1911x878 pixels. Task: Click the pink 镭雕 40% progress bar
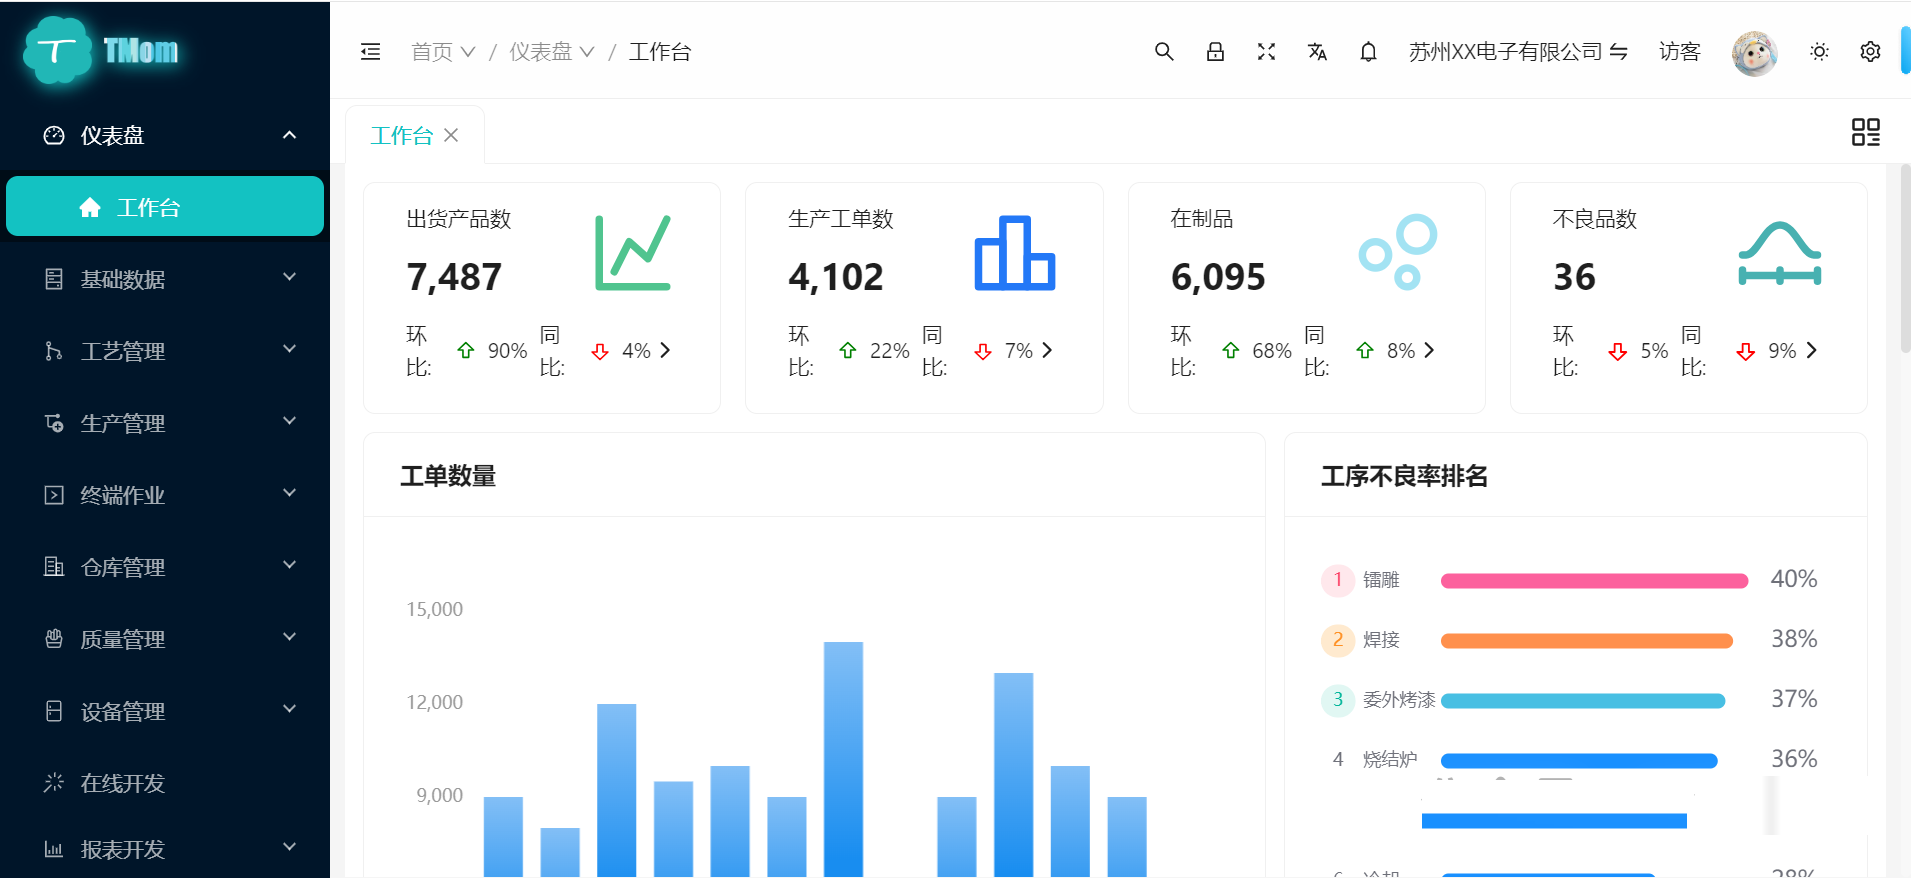tap(1594, 581)
